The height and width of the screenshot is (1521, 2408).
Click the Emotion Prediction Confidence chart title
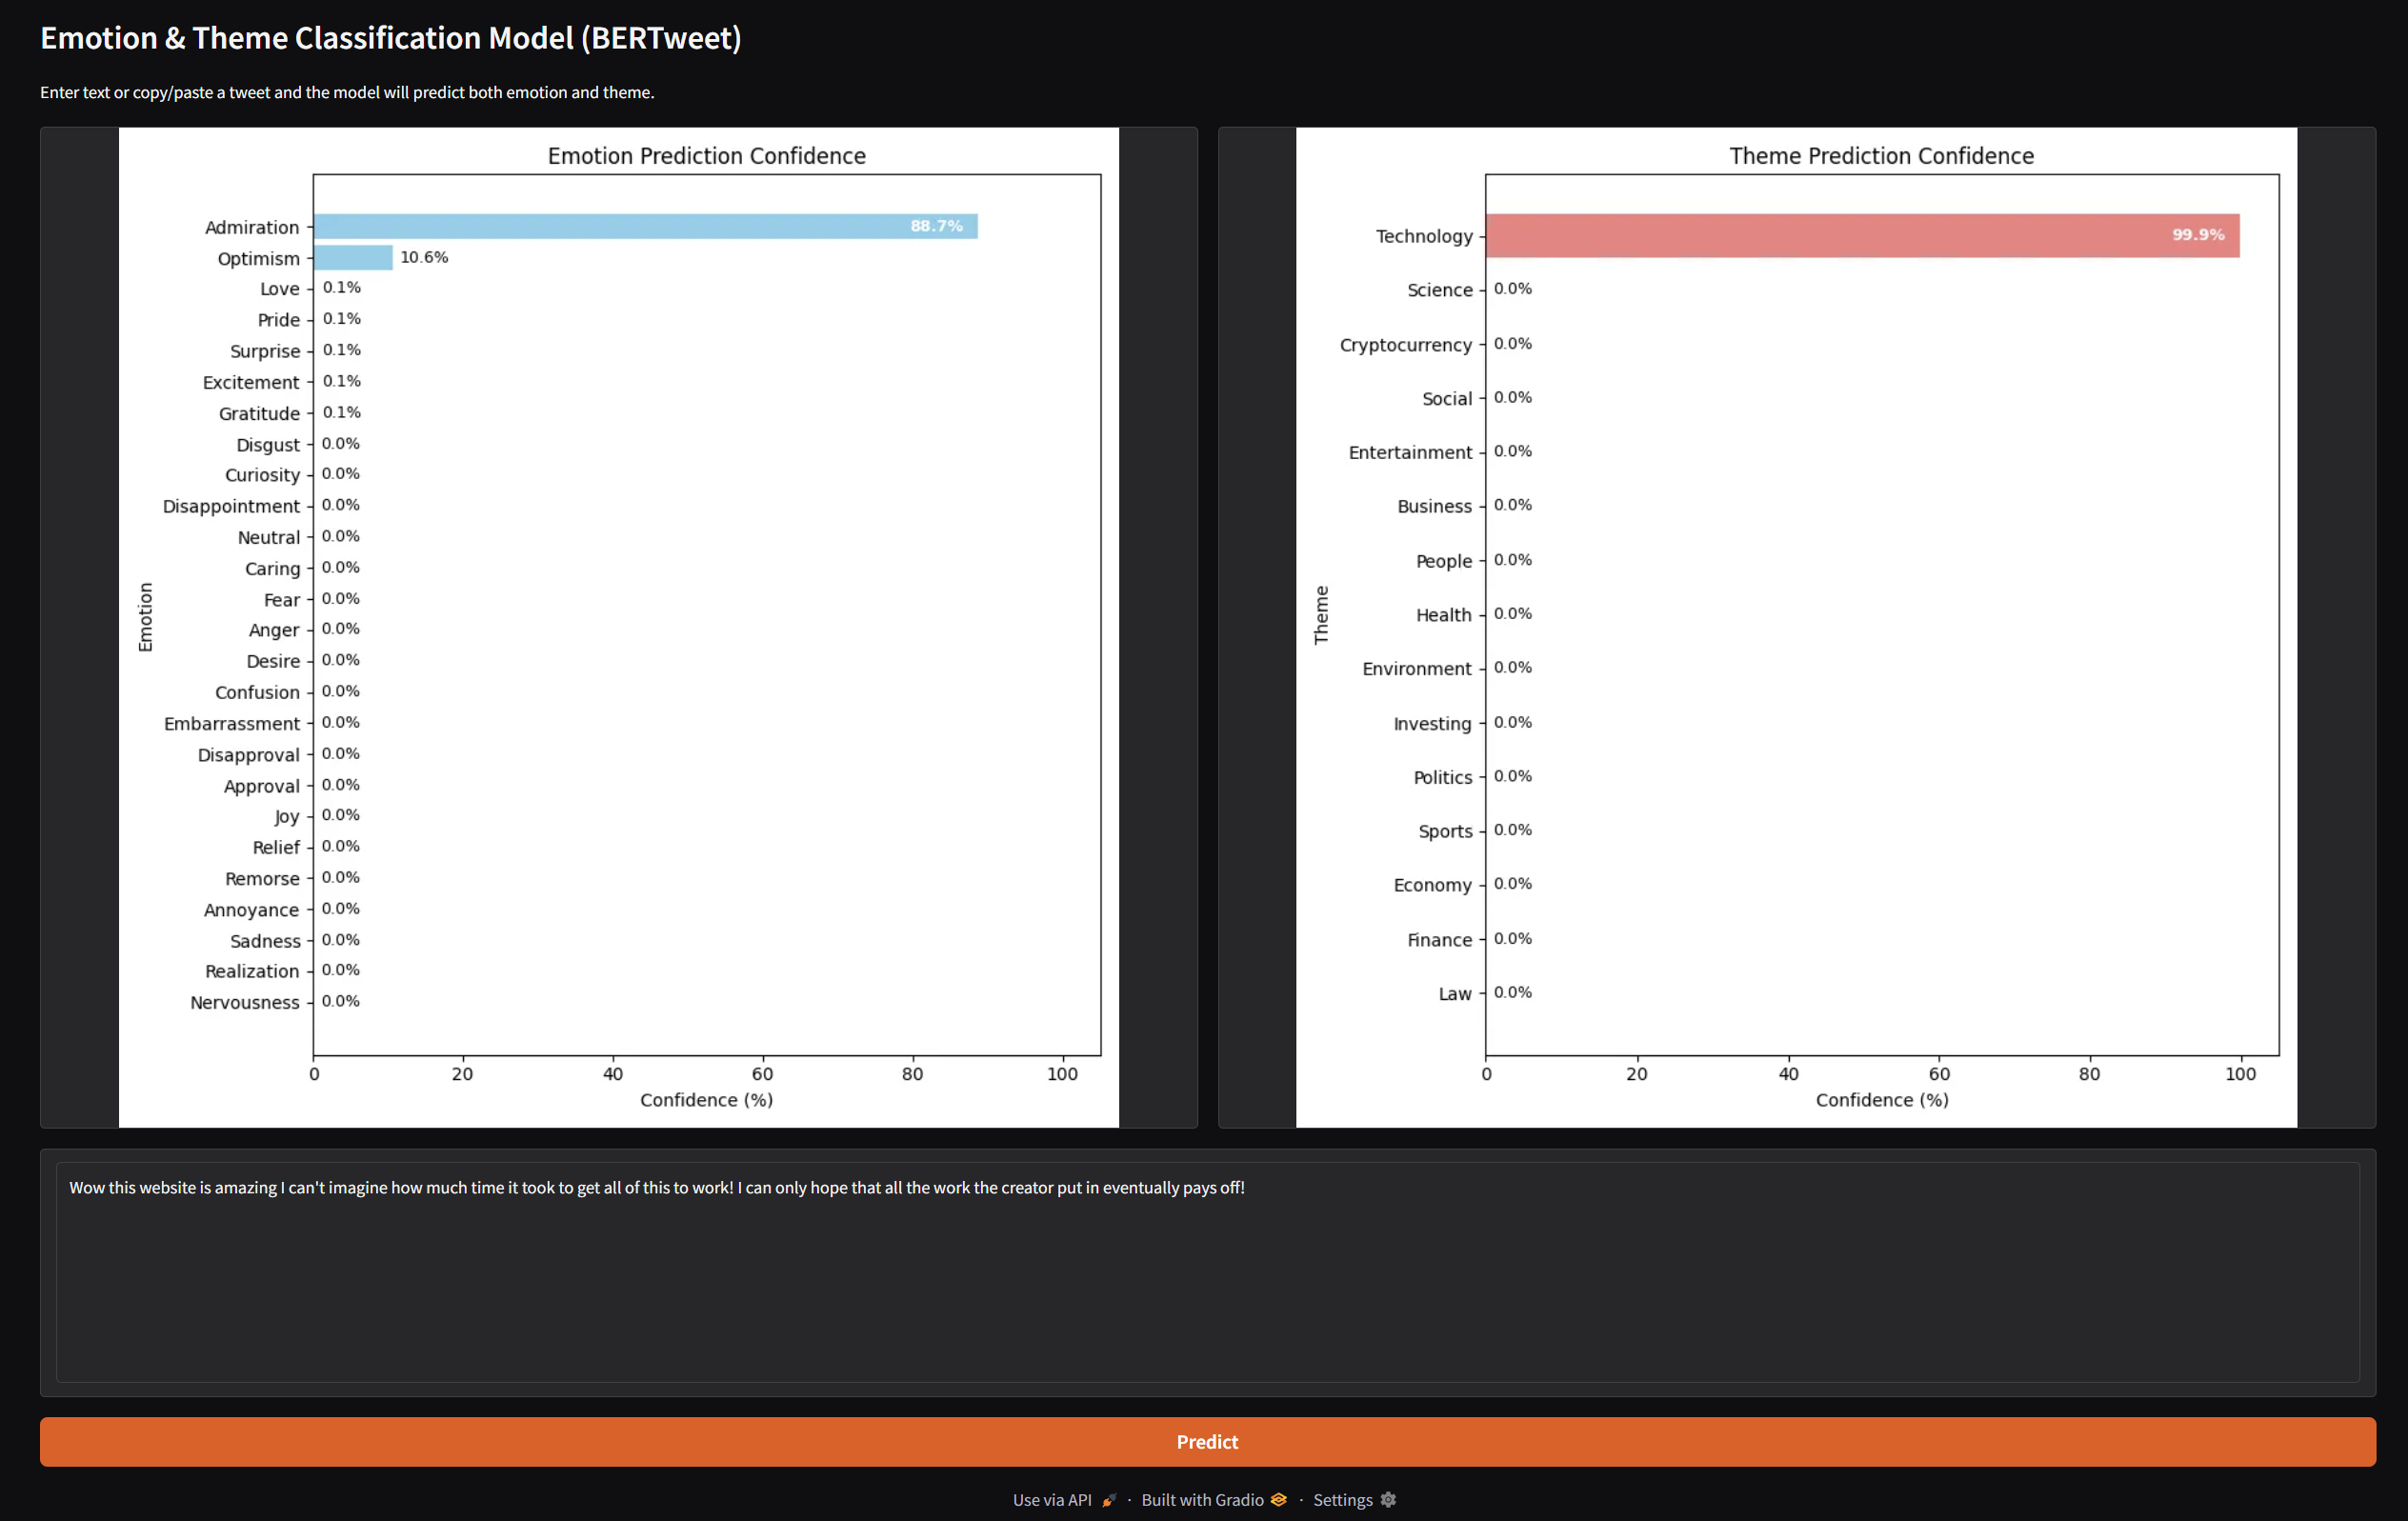706,156
